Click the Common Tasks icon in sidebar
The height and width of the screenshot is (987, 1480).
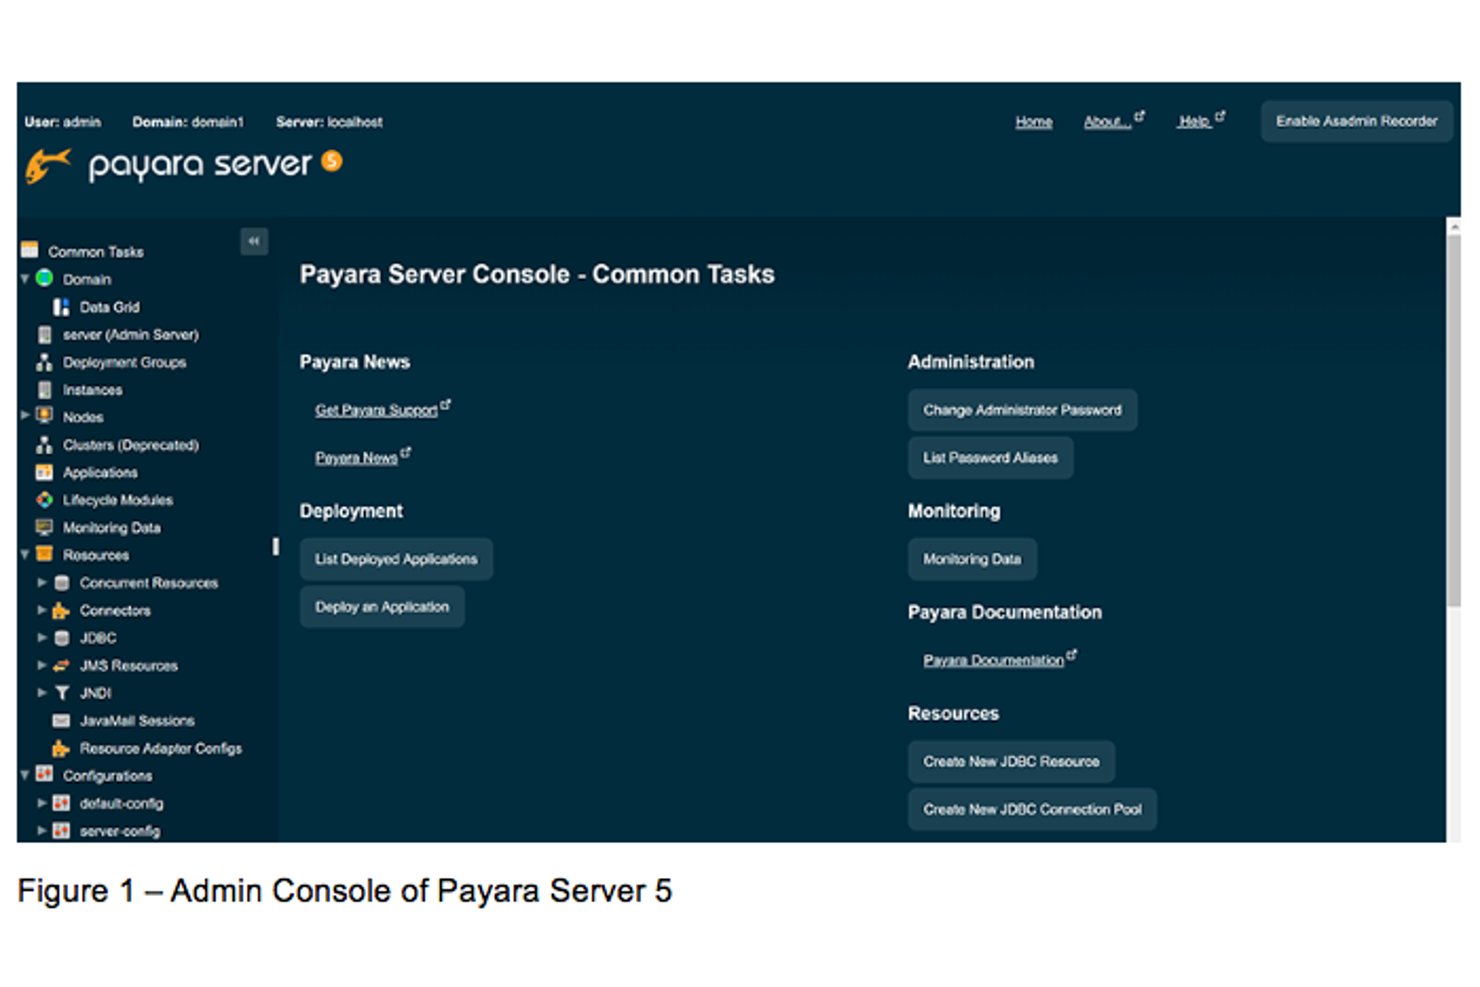(x=29, y=250)
